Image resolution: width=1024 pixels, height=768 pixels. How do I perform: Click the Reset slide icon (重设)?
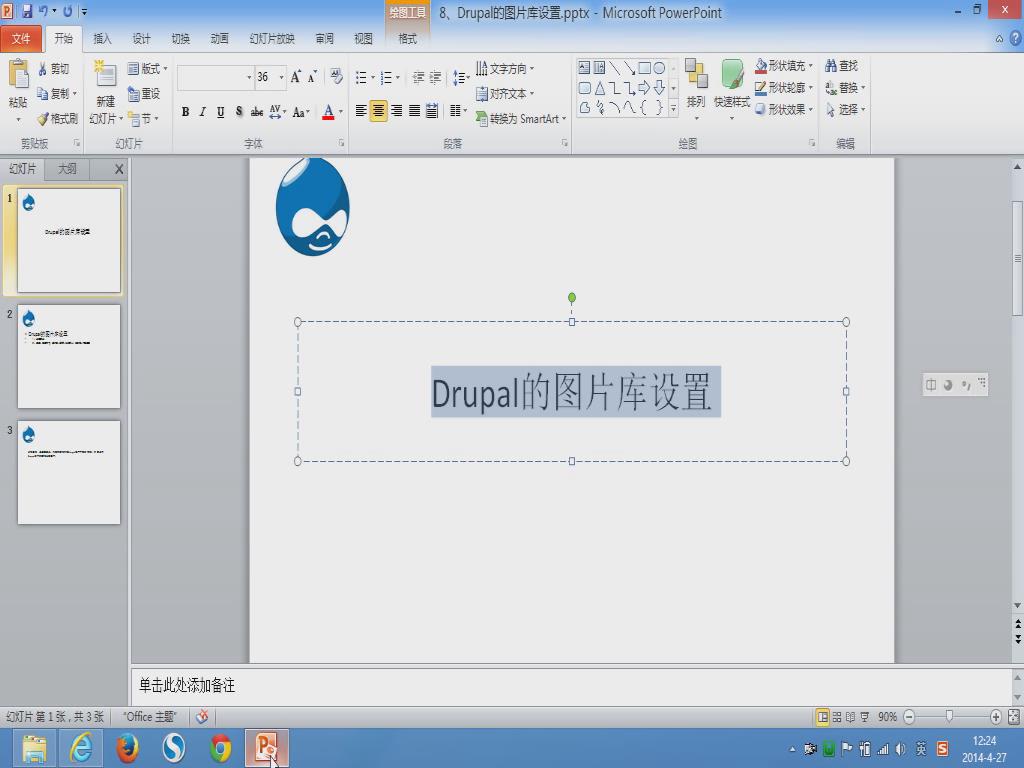pyautogui.click(x=134, y=94)
